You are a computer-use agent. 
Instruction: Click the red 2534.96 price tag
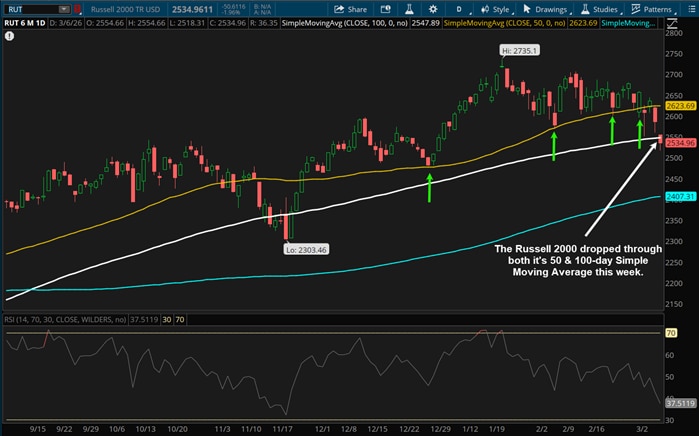coord(680,143)
